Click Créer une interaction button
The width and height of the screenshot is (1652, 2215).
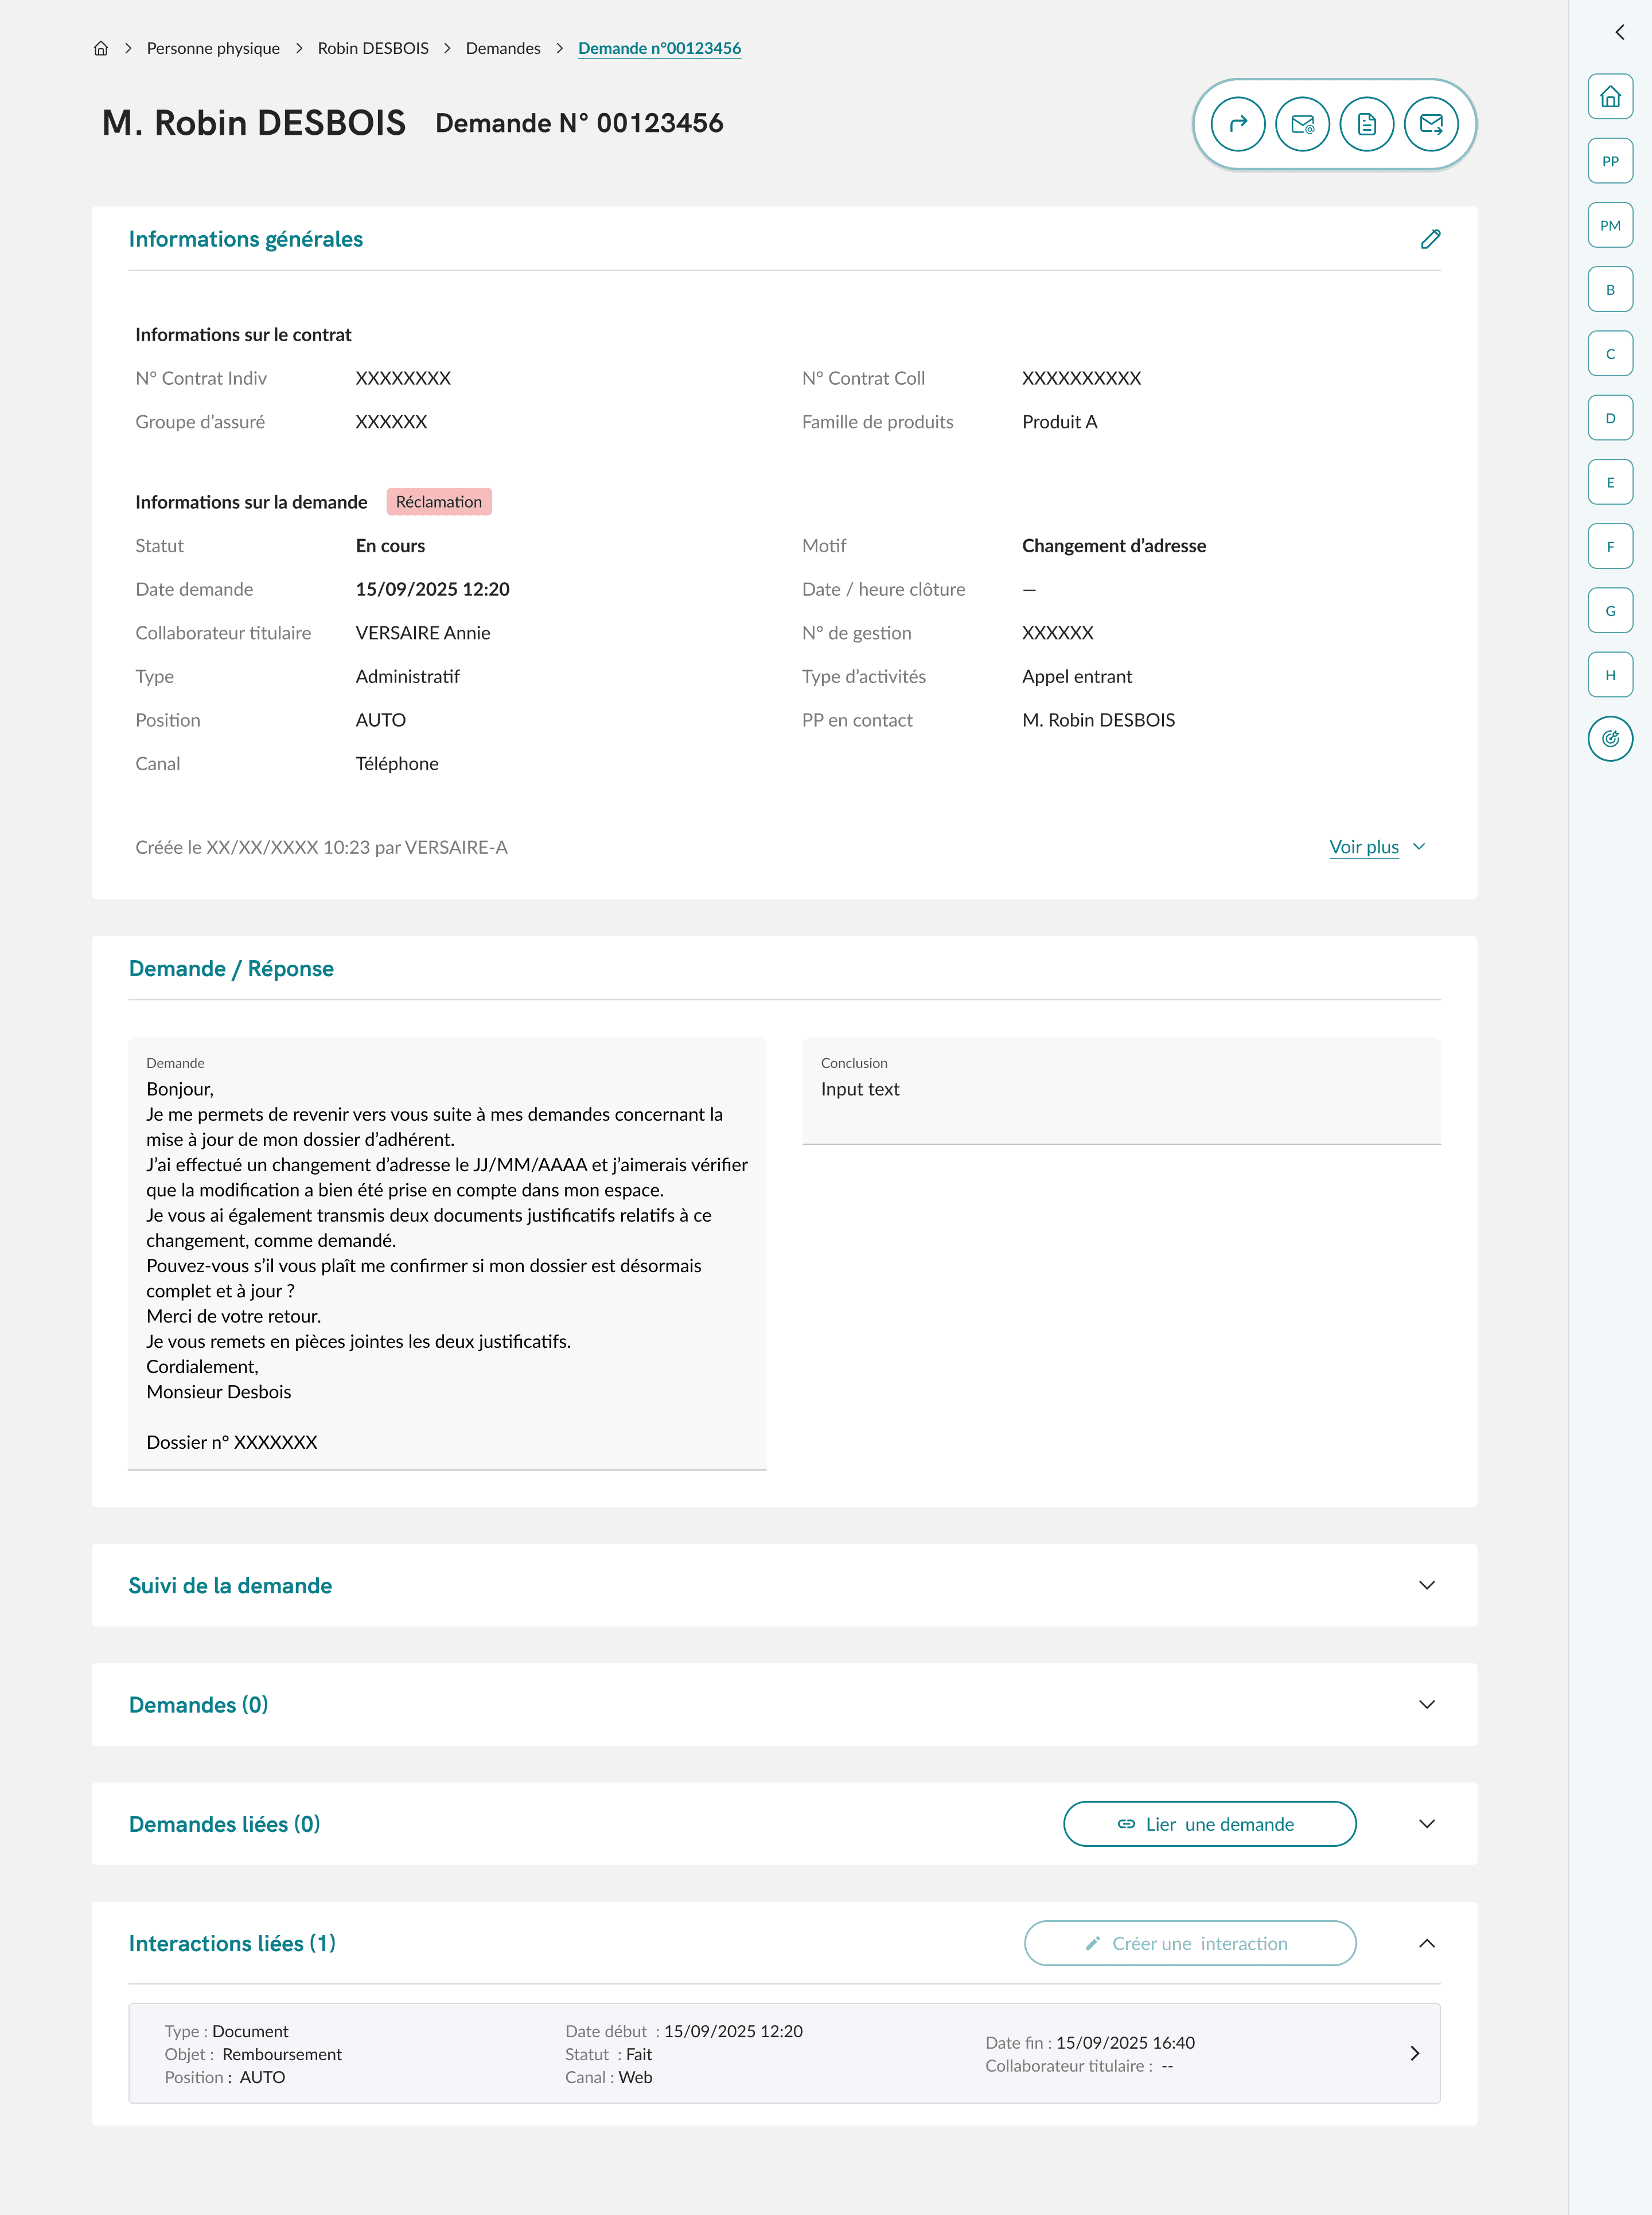coord(1189,1943)
